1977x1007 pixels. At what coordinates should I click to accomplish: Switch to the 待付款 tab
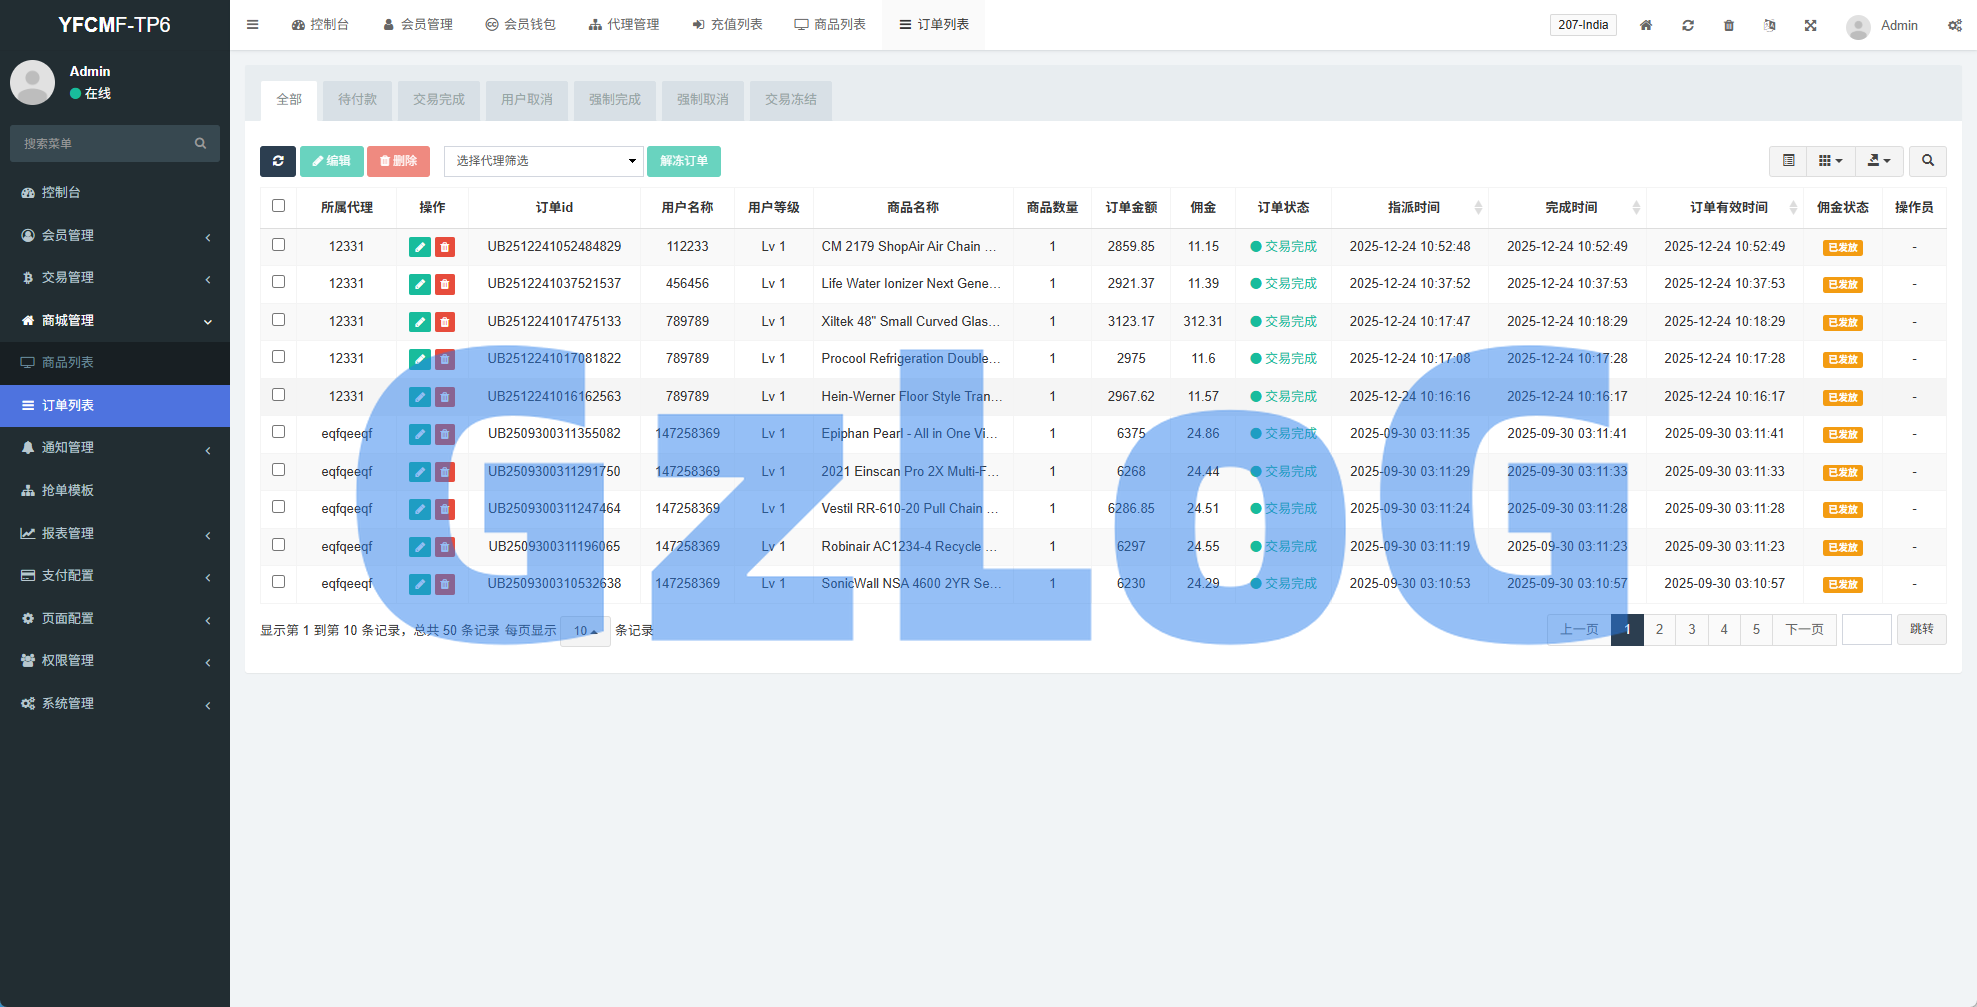(x=357, y=100)
